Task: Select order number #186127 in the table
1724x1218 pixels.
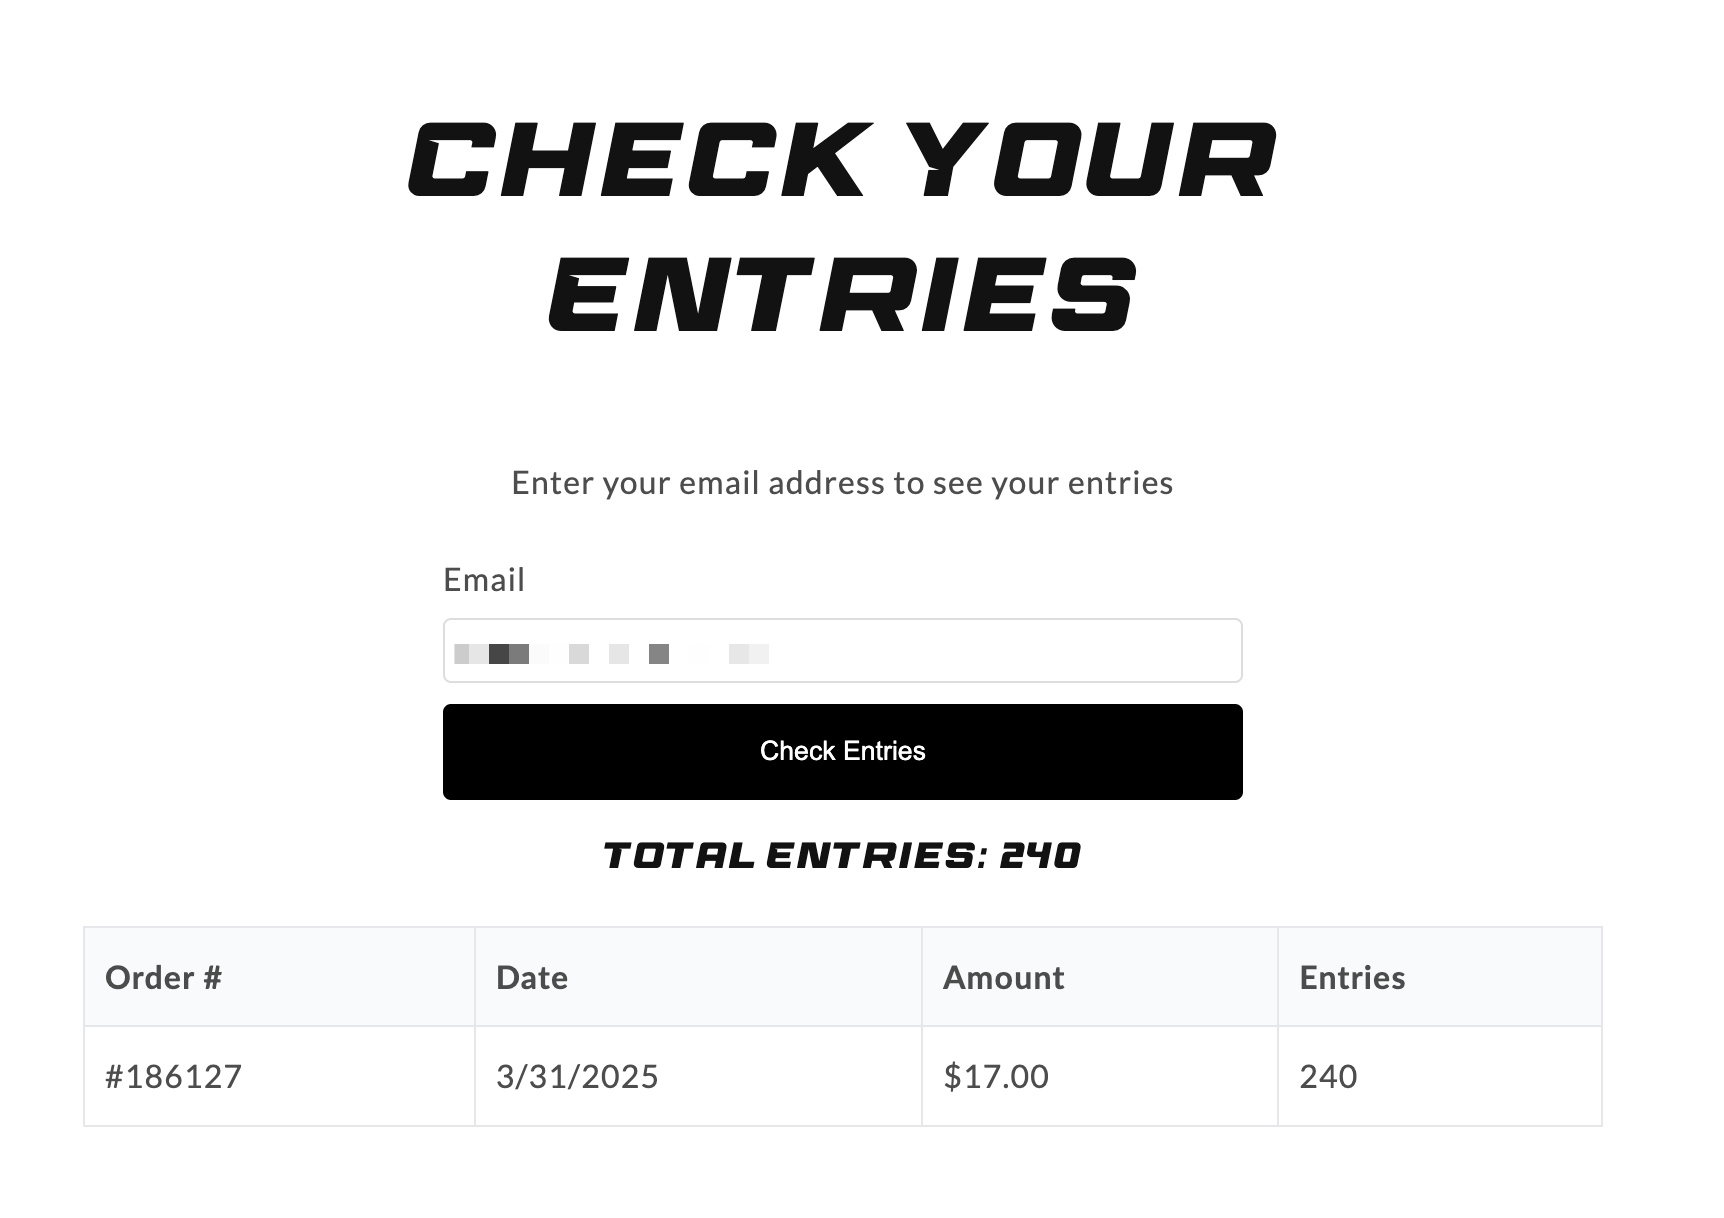Action: tap(172, 1076)
